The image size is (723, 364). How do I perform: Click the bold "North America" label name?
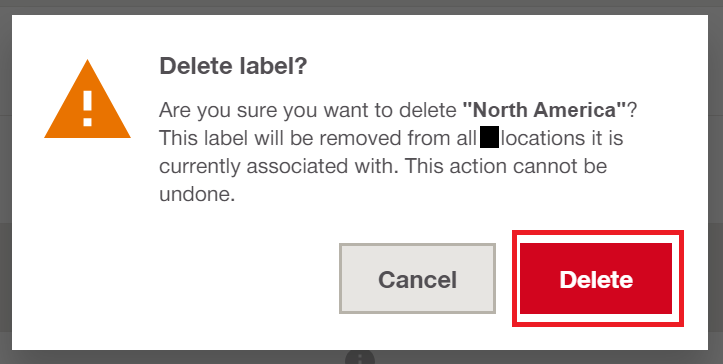point(545,110)
